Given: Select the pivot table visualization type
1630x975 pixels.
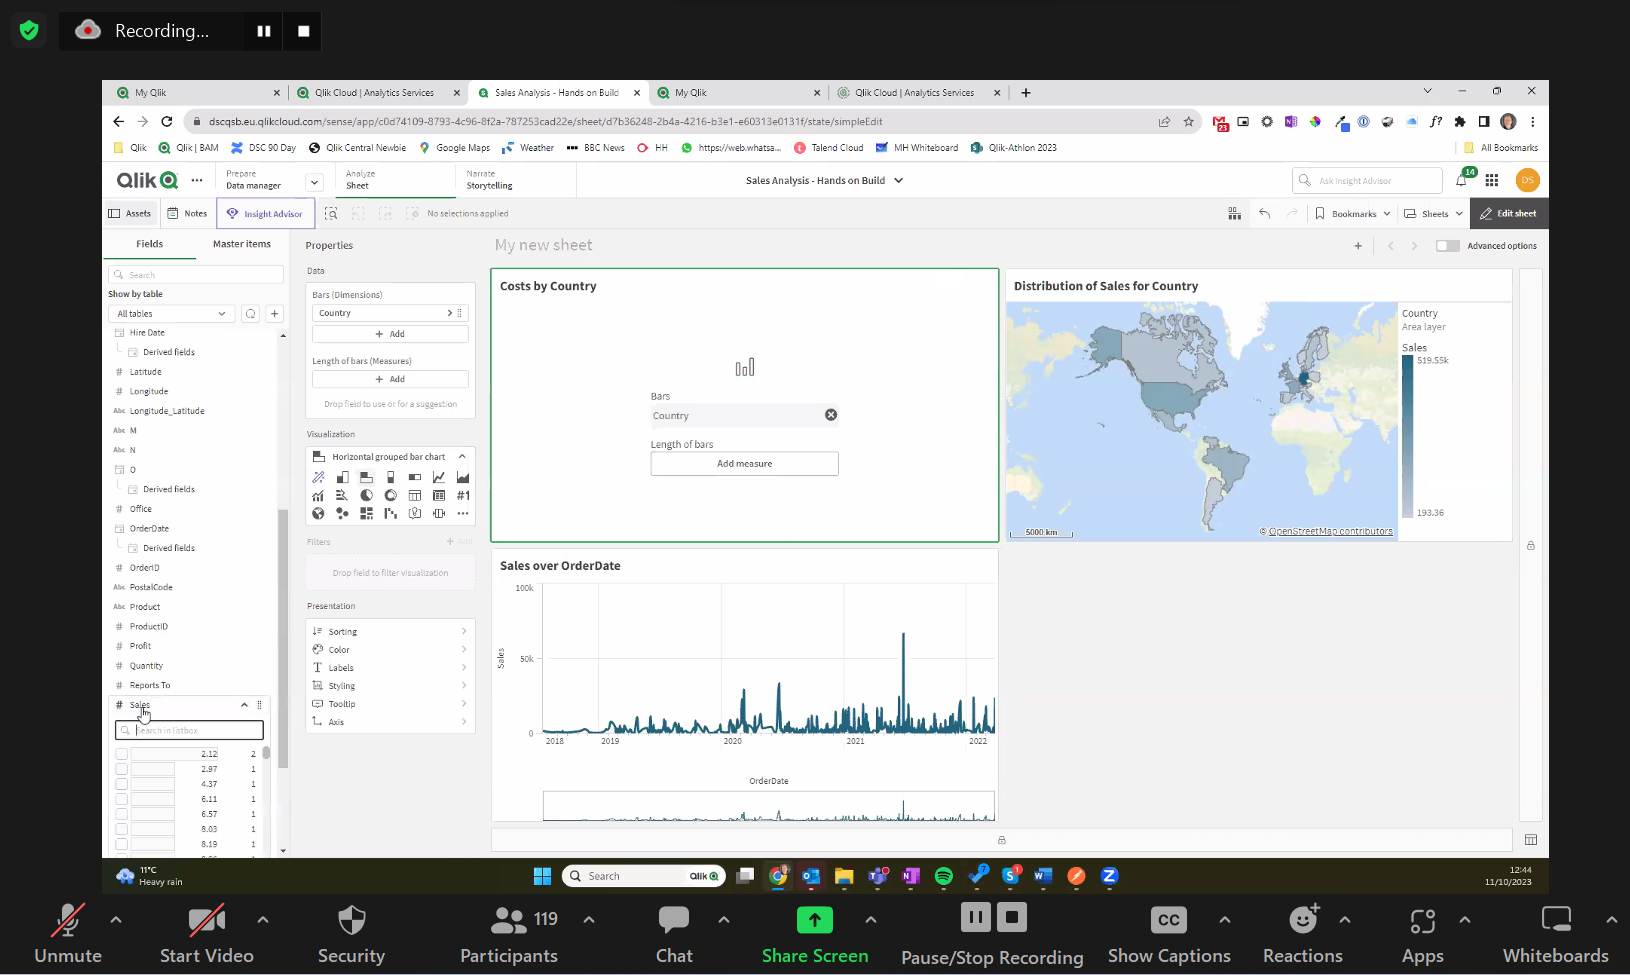Looking at the screenshot, I should tap(439, 495).
